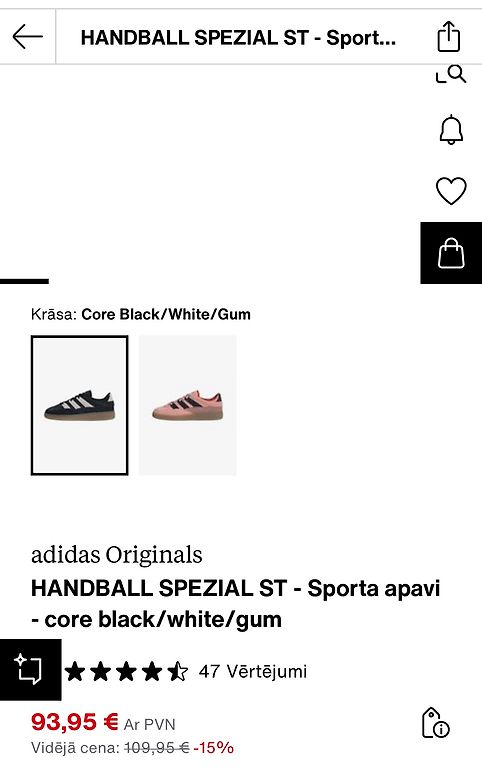
Task: Open the share icon in header
Action: (x=449, y=36)
